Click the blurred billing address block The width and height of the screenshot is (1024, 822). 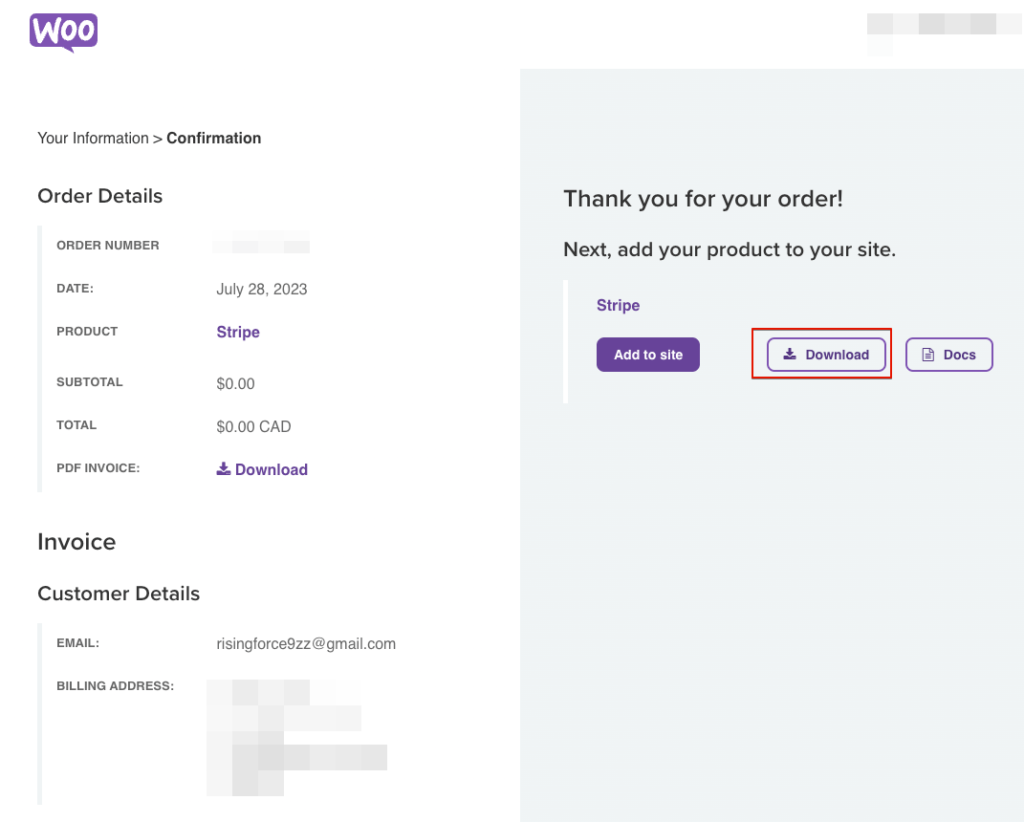pyautogui.click(x=295, y=738)
